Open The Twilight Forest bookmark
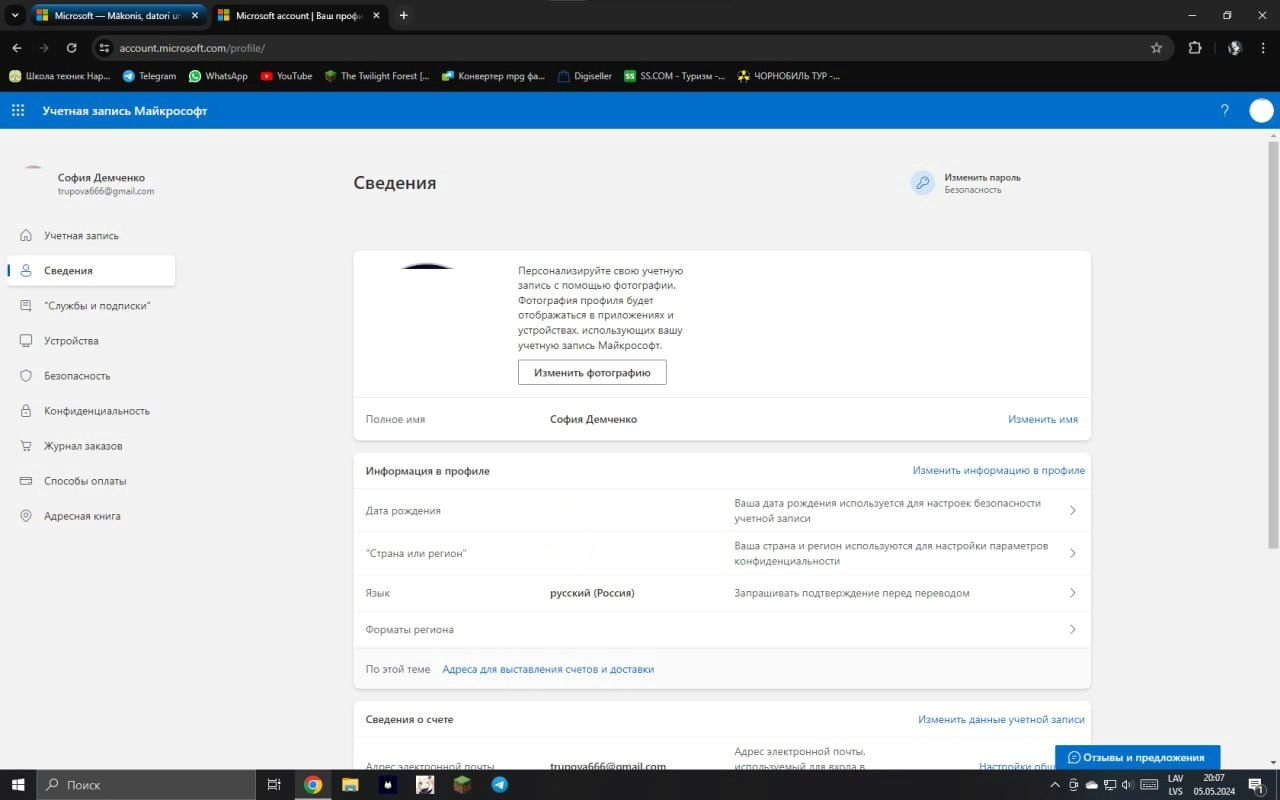The width and height of the screenshot is (1280, 800). pos(377,76)
